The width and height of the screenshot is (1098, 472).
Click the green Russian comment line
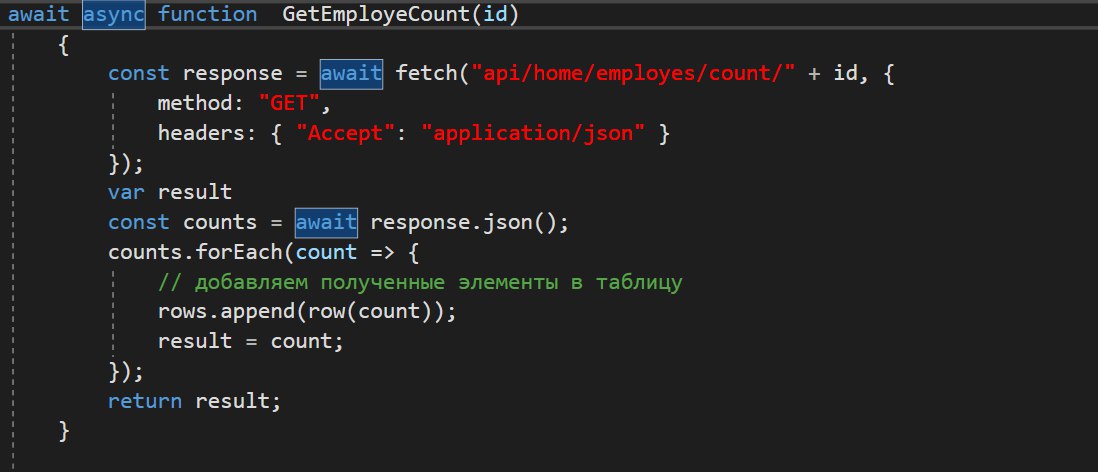click(420, 282)
